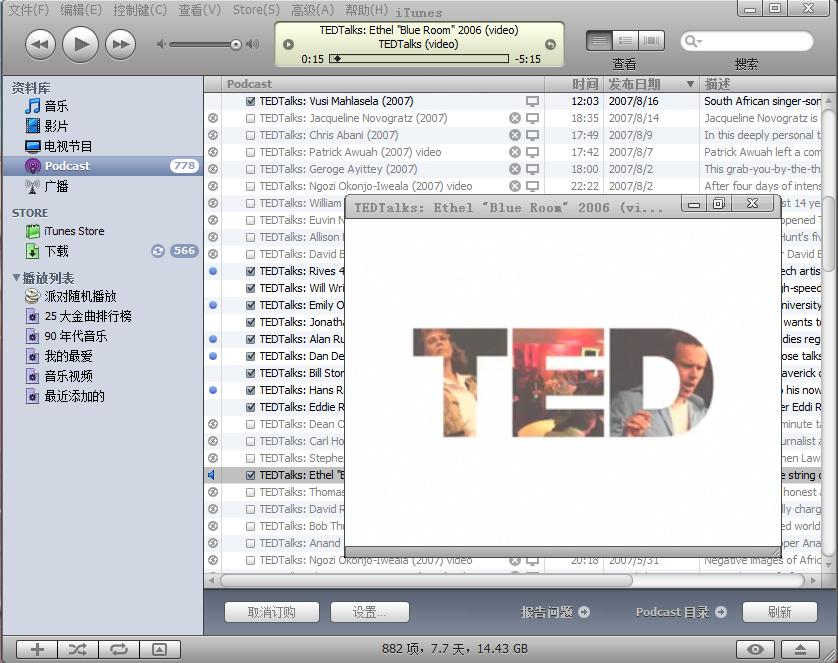
Task: Open the 编辑(E) menu
Action: point(81,10)
